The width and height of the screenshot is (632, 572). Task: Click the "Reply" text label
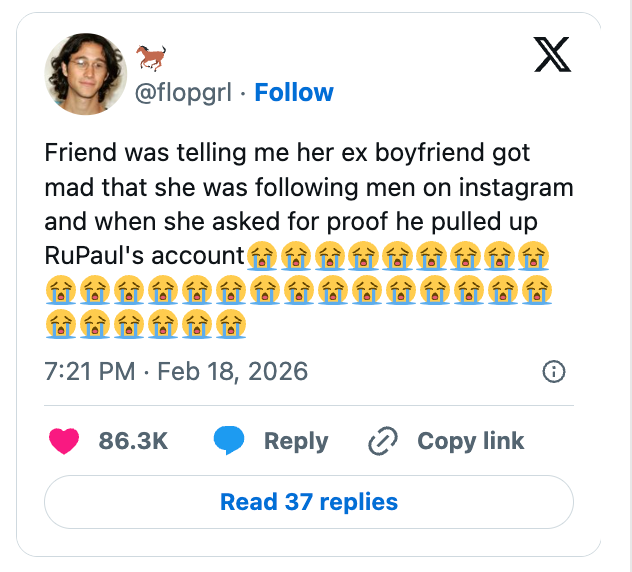point(296,441)
